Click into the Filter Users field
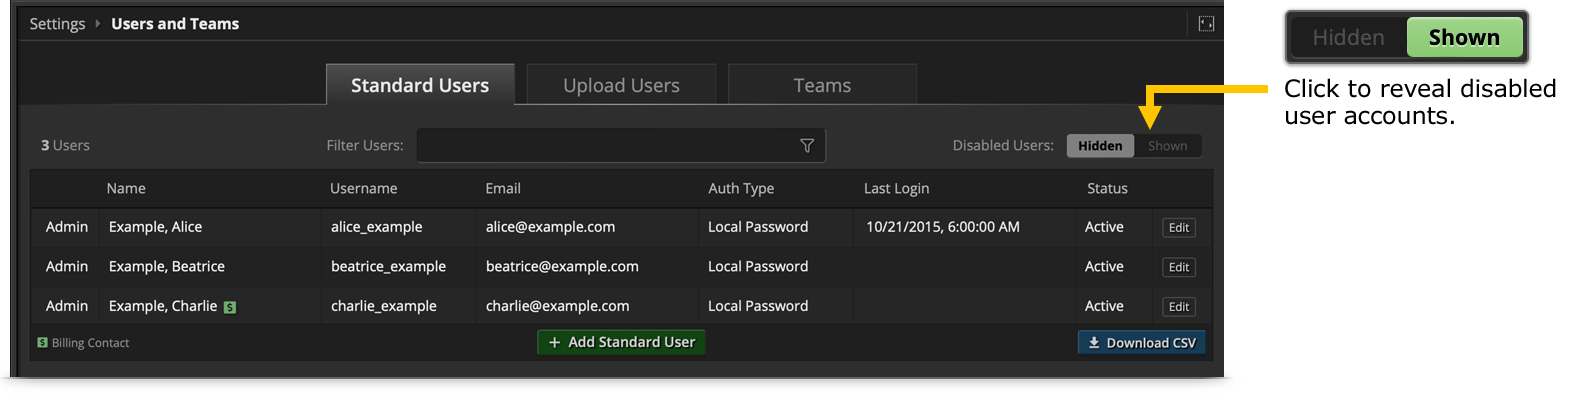Viewport: 1580px width, 396px height. pyautogui.click(x=621, y=146)
